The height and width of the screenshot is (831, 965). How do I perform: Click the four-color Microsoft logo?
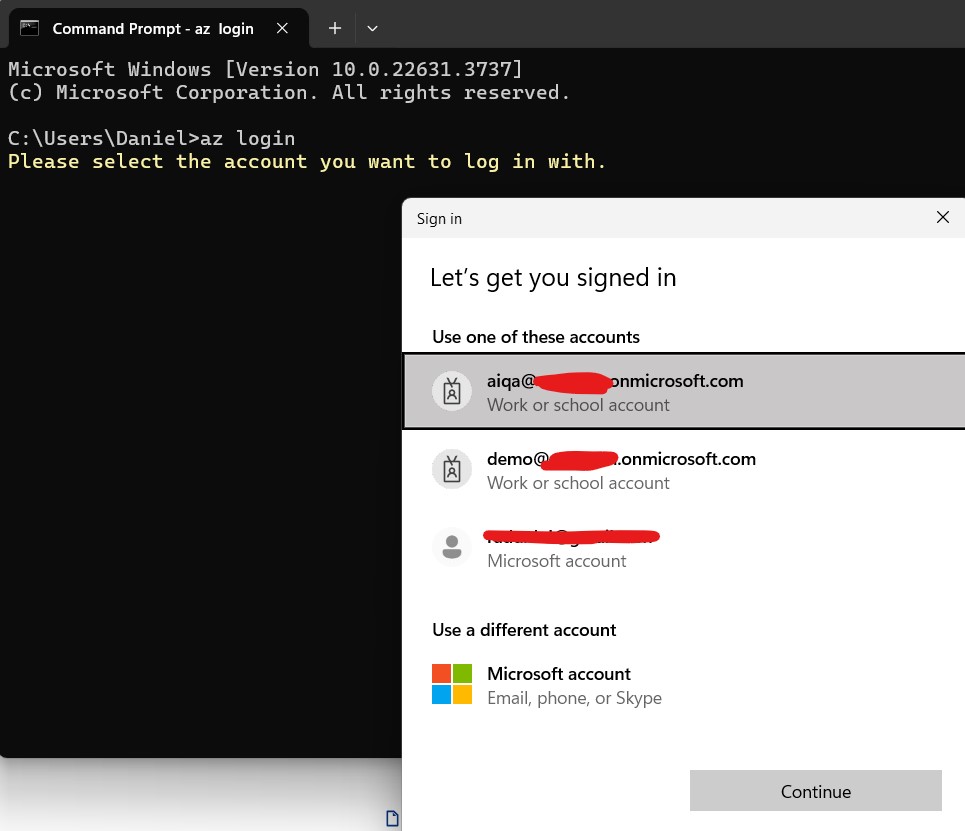452,684
